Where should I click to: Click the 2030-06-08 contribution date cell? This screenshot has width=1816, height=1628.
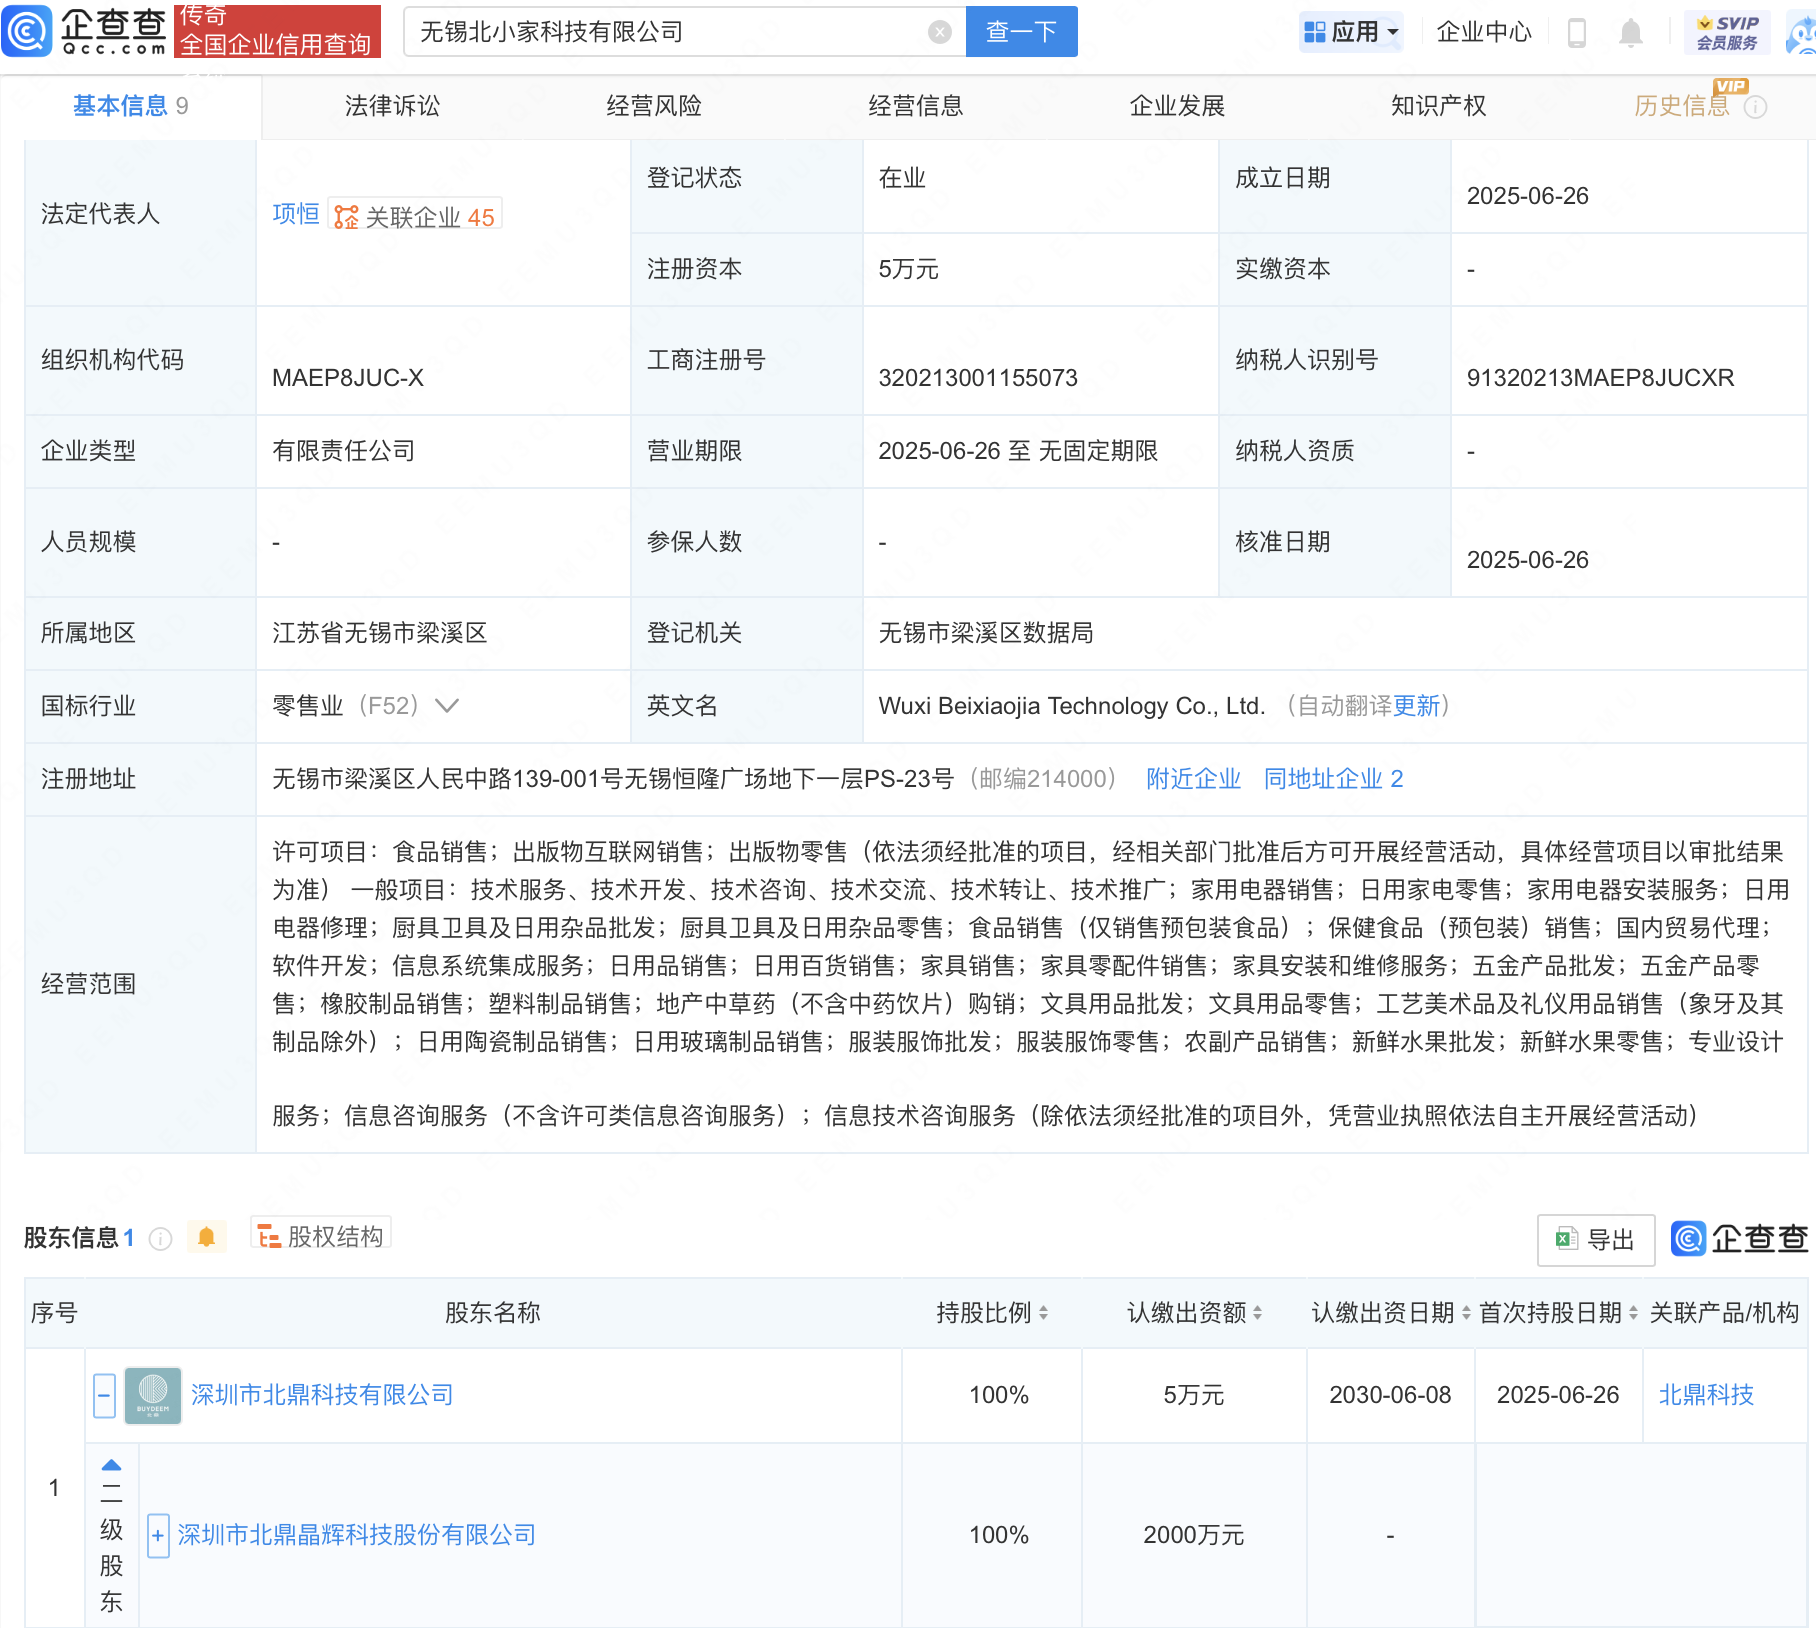(x=1390, y=1395)
